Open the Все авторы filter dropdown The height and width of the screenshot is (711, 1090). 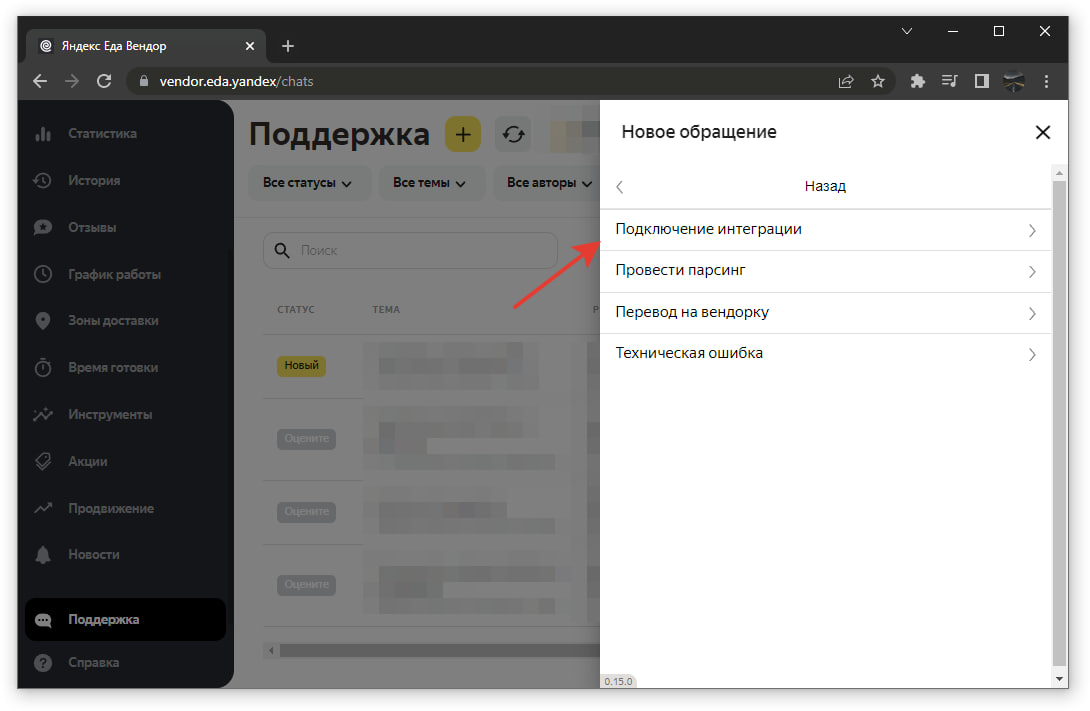click(549, 183)
